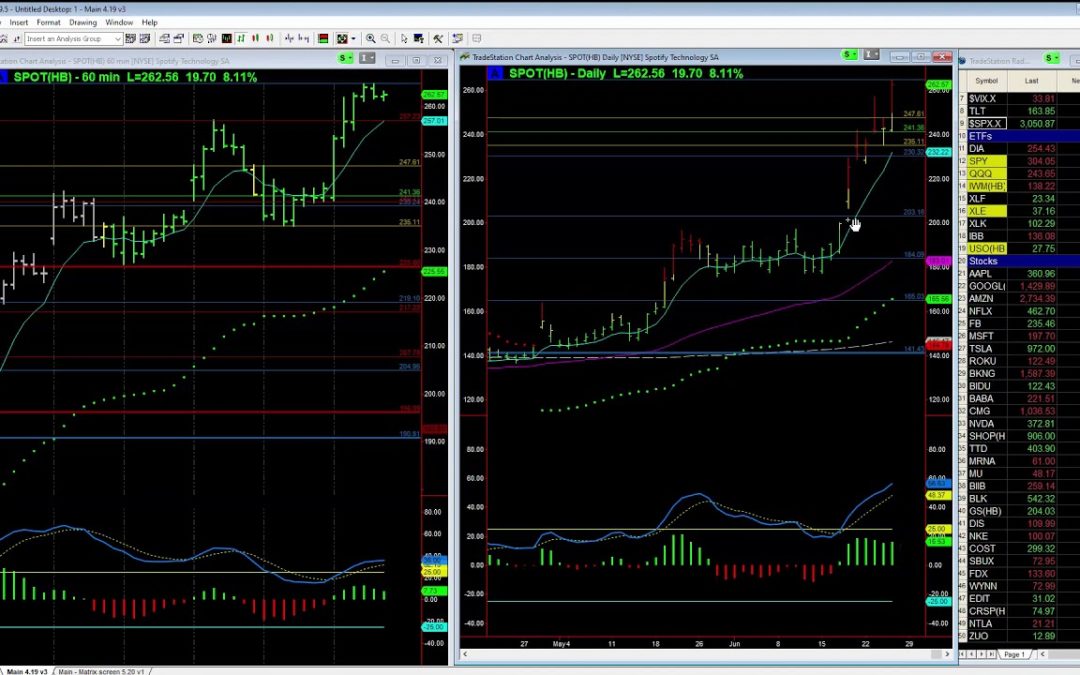Click the printer-like toolbar icon left of the calendar icon
1080x675 pixels.
178,39
